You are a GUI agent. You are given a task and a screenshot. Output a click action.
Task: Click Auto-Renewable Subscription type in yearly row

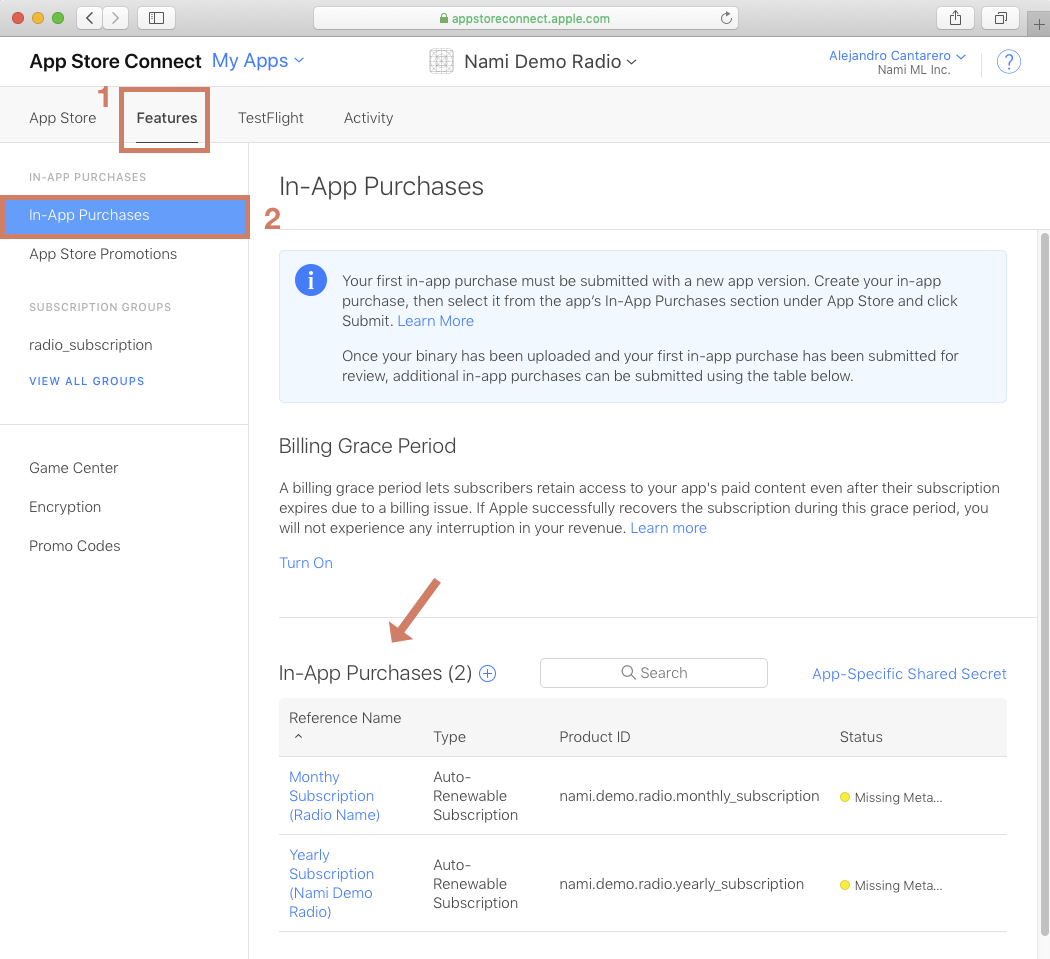click(475, 884)
